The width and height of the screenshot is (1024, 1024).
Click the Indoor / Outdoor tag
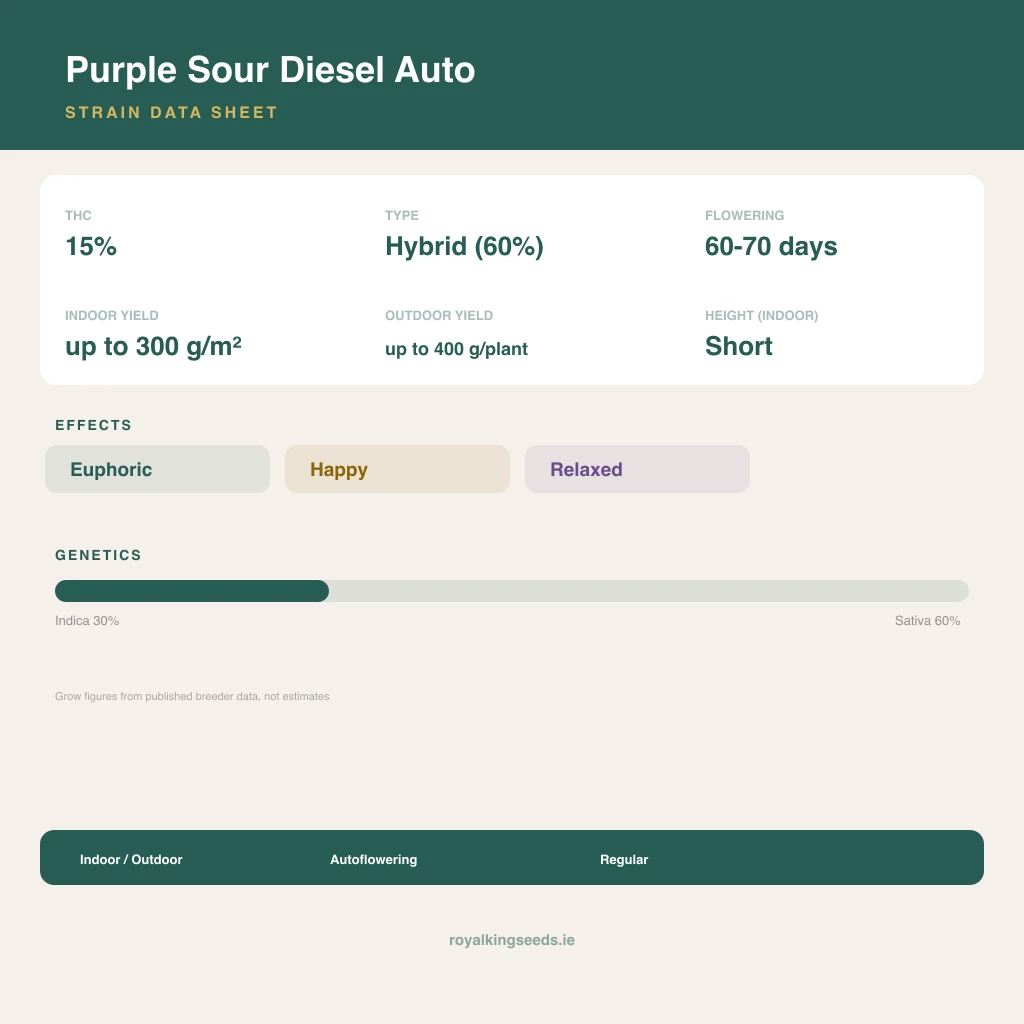pyautogui.click(x=131, y=859)
